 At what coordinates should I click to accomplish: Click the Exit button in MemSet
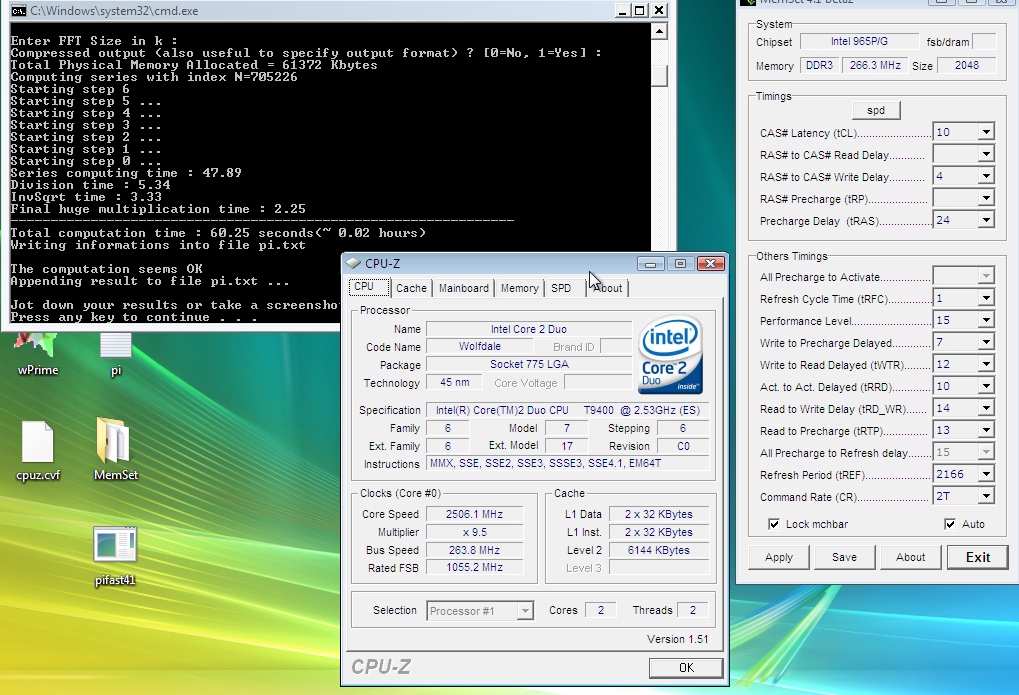pos(978,557)
